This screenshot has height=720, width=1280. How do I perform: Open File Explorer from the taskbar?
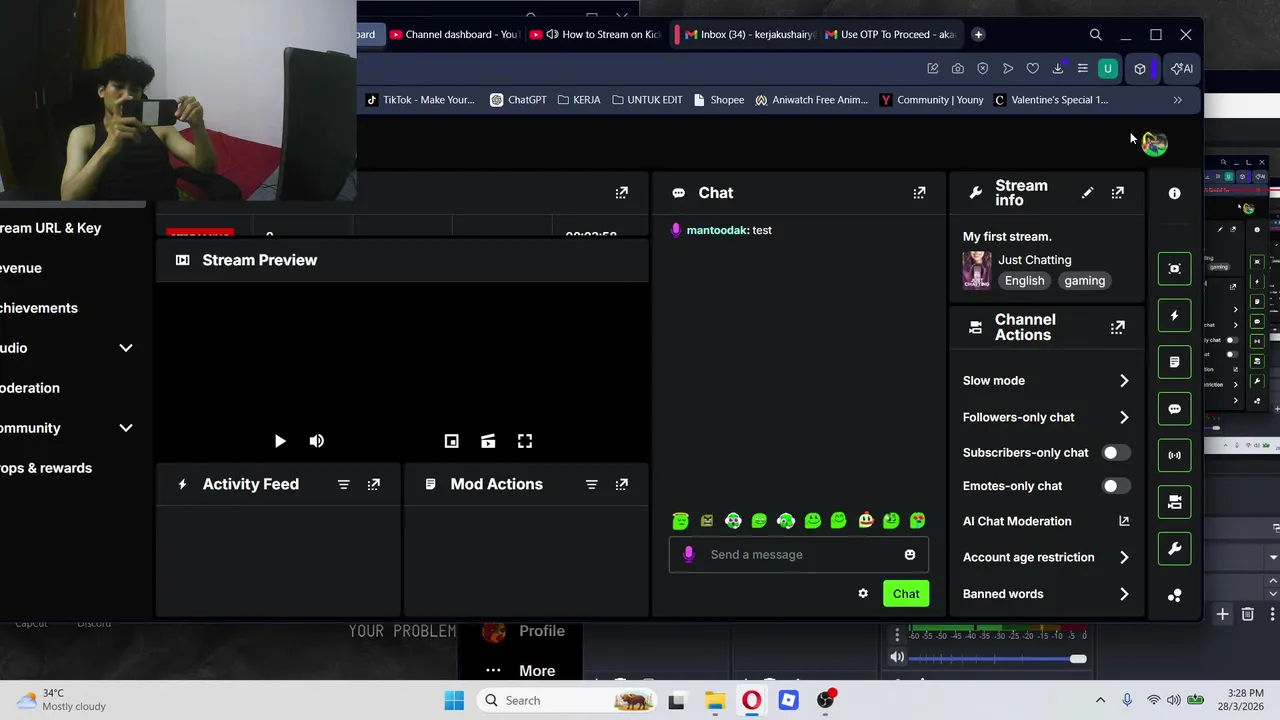pyautogui.click(x=714, y=701)
